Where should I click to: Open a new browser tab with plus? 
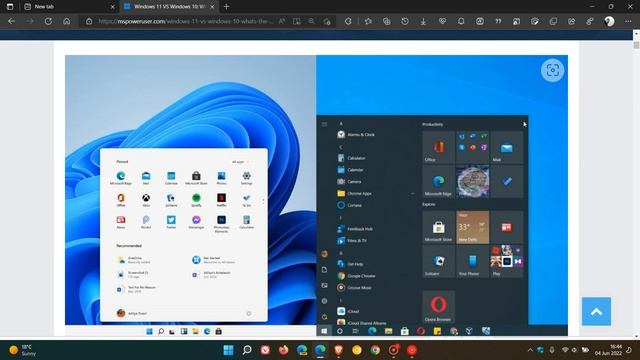(x=227, y=7)
